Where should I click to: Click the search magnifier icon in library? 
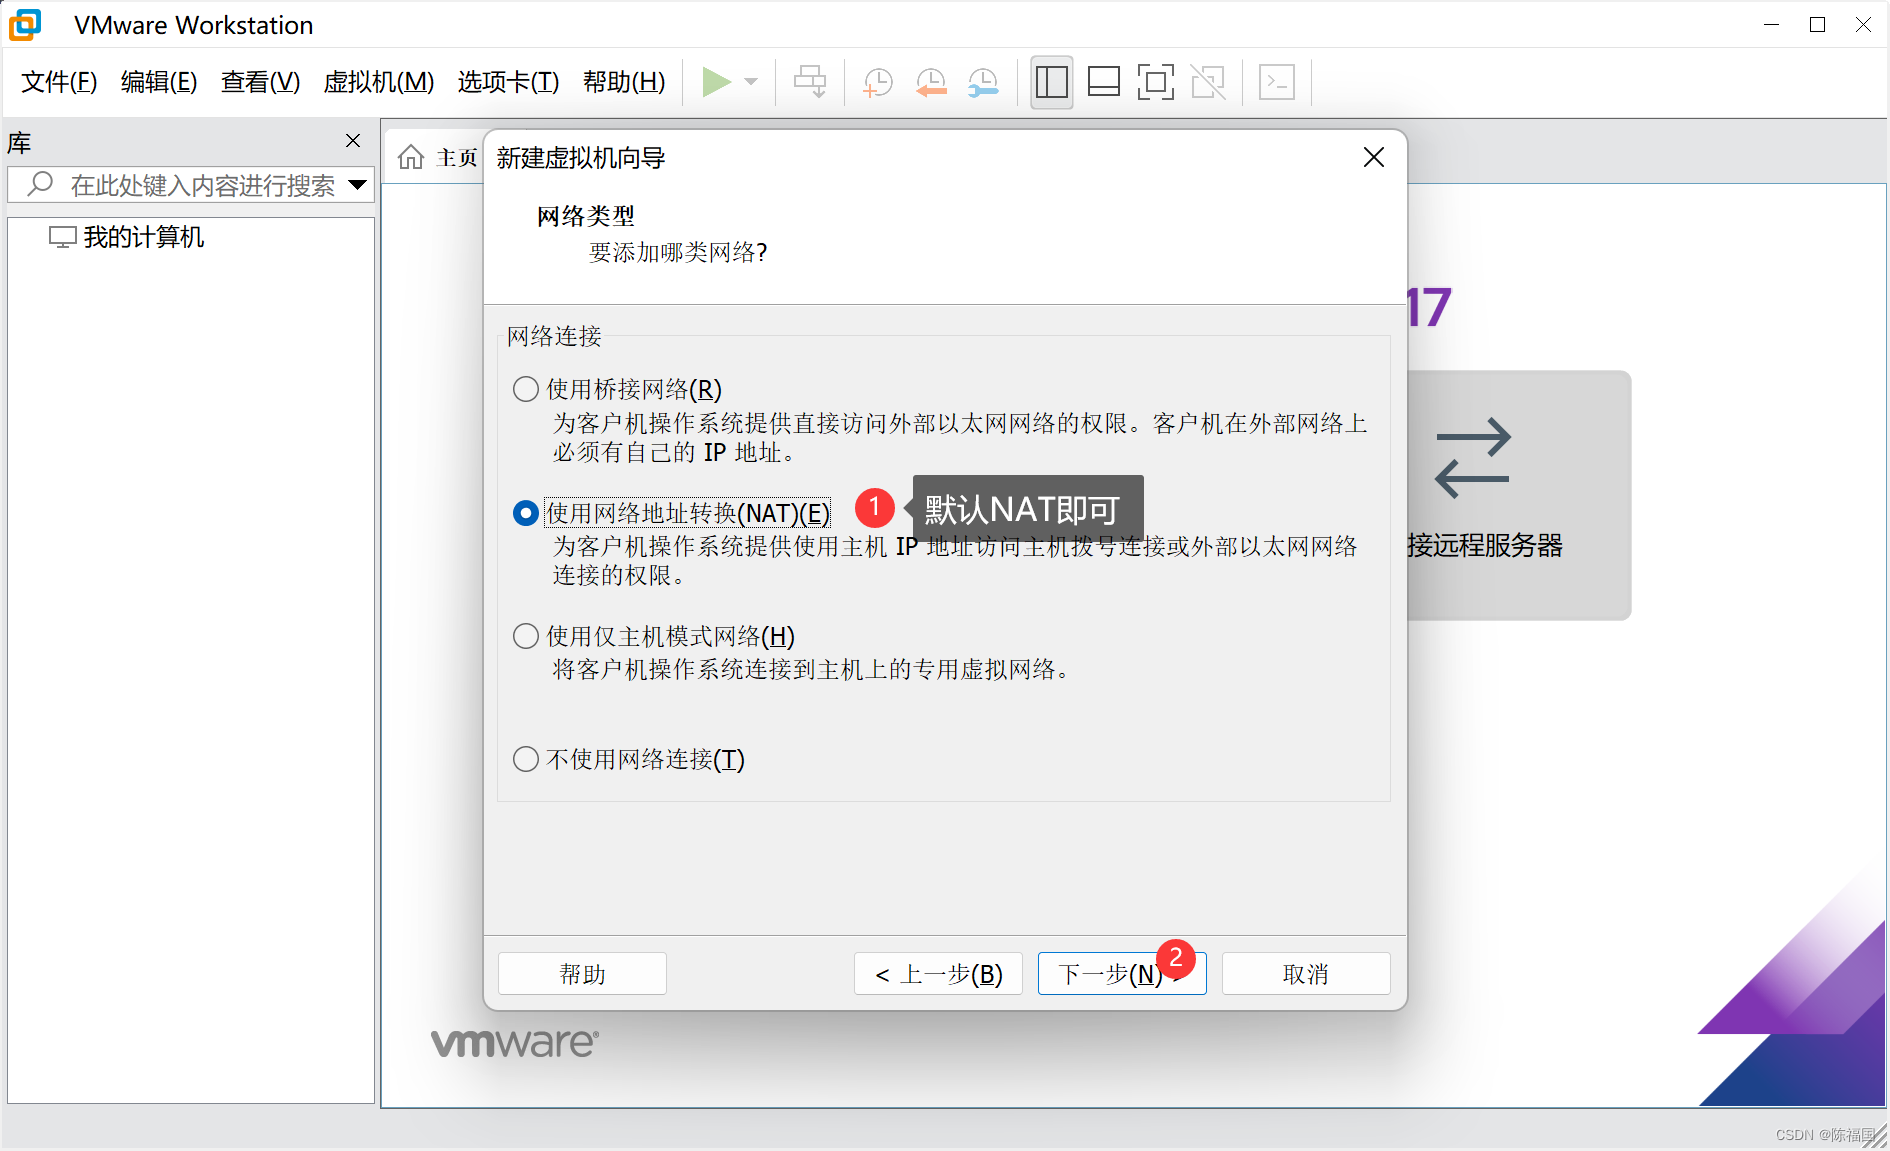coord(40,184)
